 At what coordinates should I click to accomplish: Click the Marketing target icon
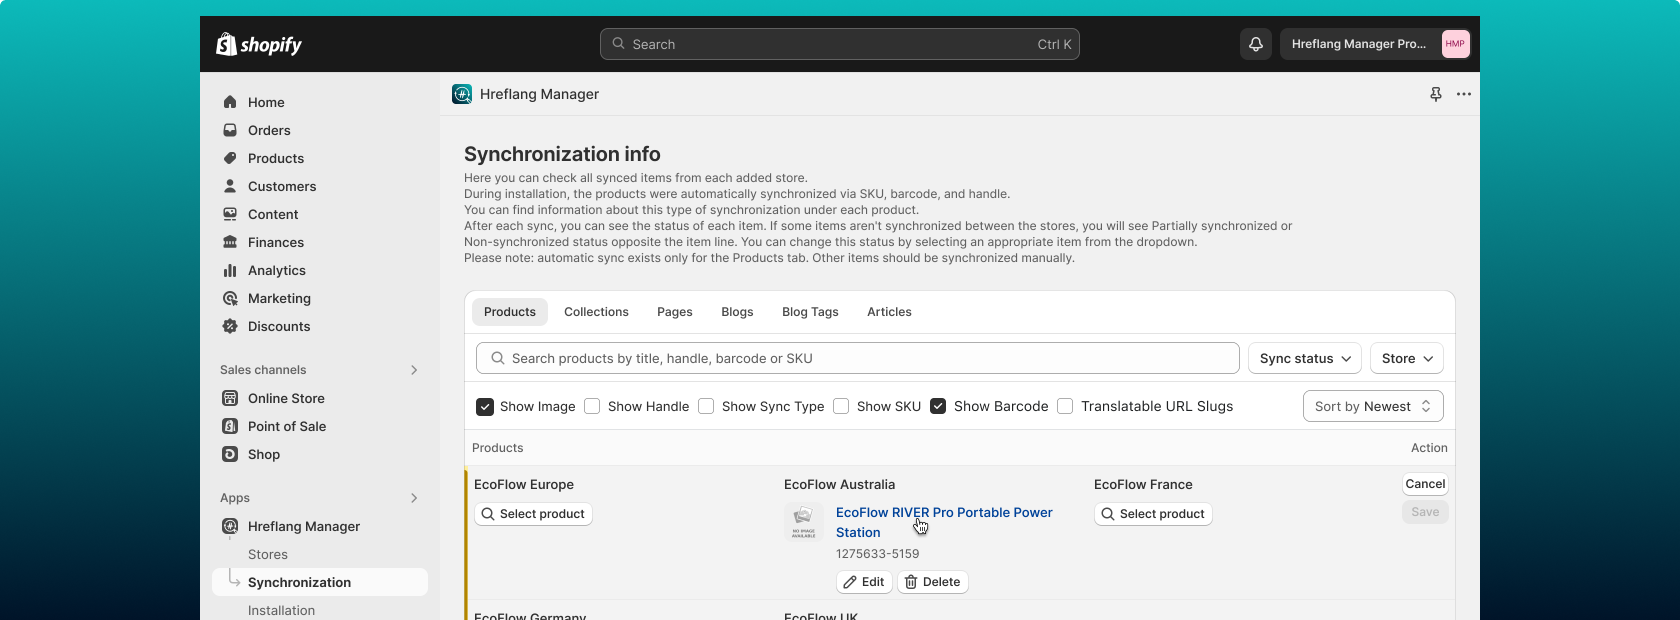(x=230, y=298)
